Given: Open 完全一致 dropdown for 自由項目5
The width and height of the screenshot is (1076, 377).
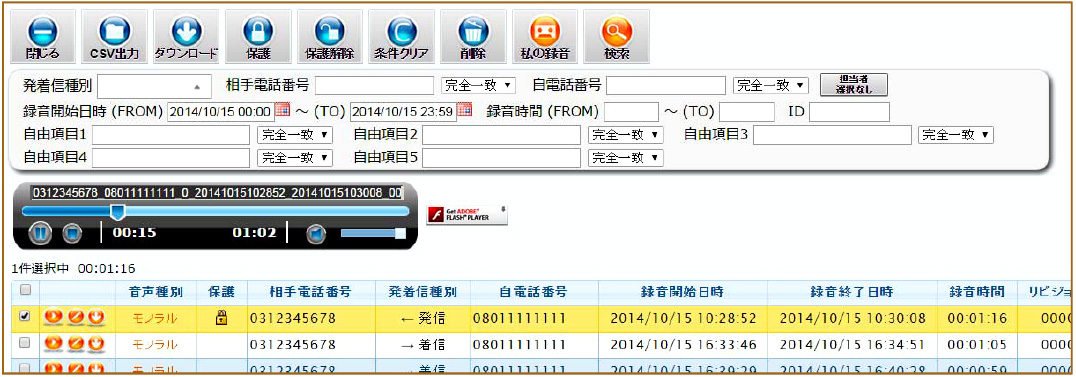Looking at the screenshot, I should (626, 158).
